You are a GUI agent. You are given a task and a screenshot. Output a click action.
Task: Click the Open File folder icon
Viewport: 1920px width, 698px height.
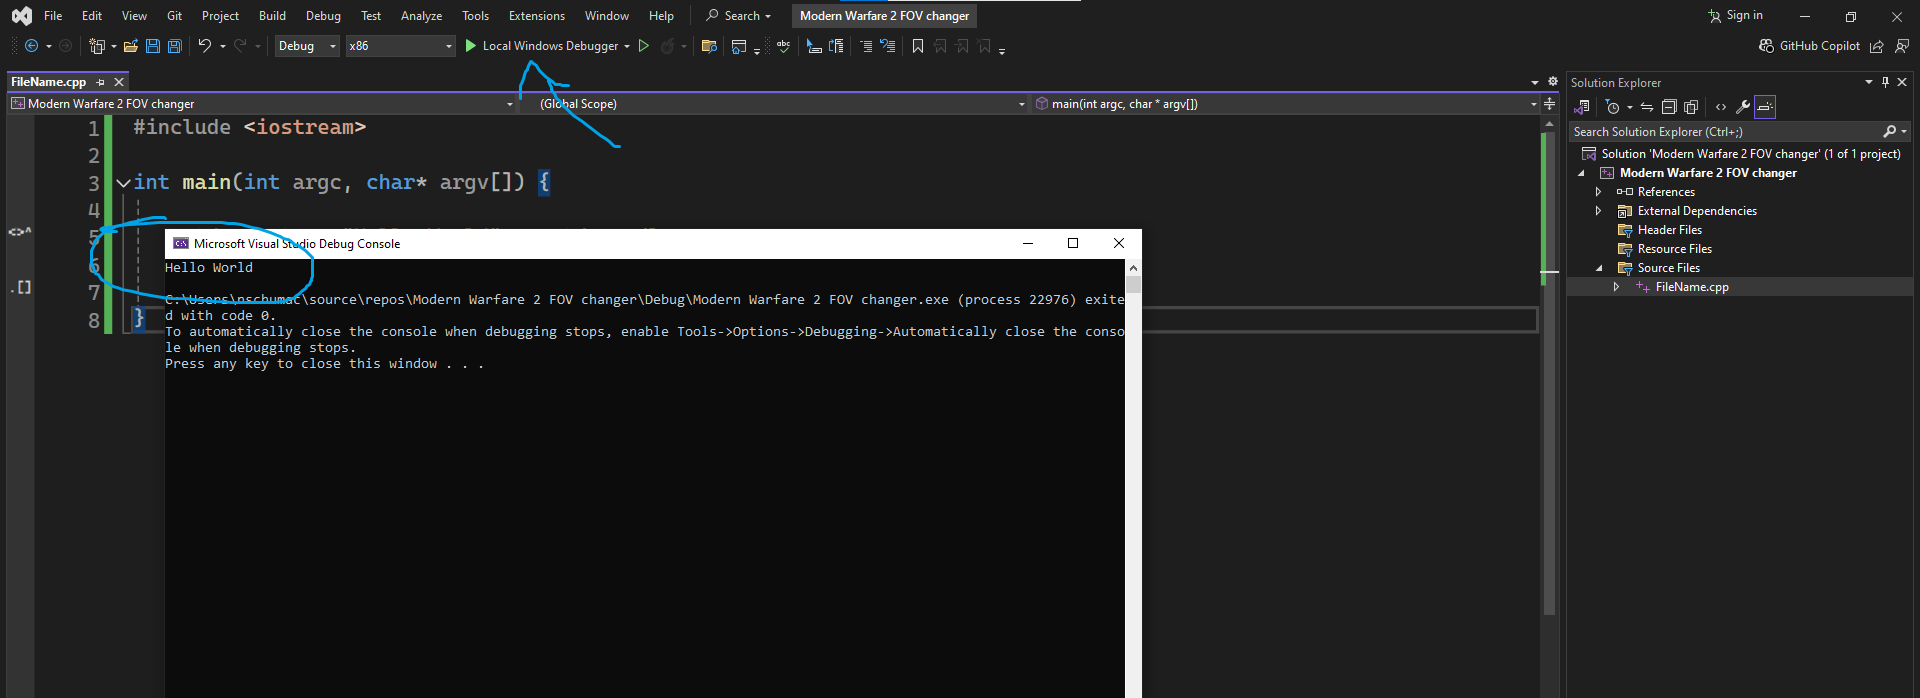[x=131, y=46]
